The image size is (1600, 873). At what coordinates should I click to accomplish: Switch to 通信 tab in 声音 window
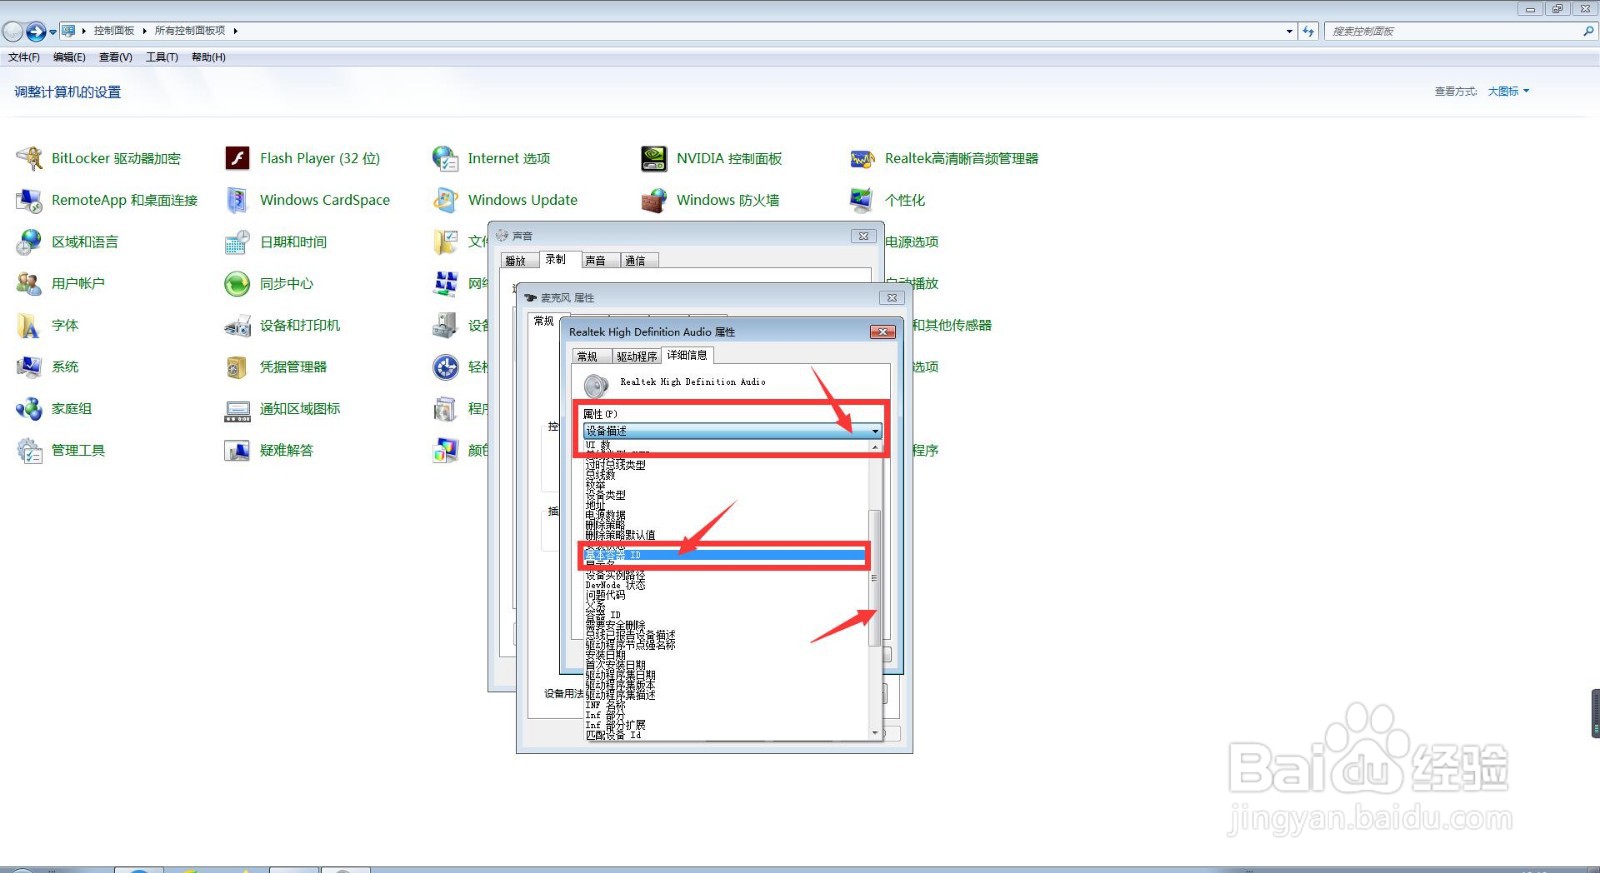tap(636, 261)
